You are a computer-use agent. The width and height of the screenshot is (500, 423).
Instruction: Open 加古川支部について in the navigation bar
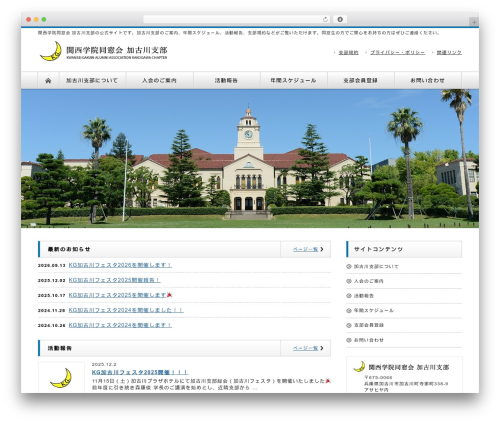click(x=92, y=80)
